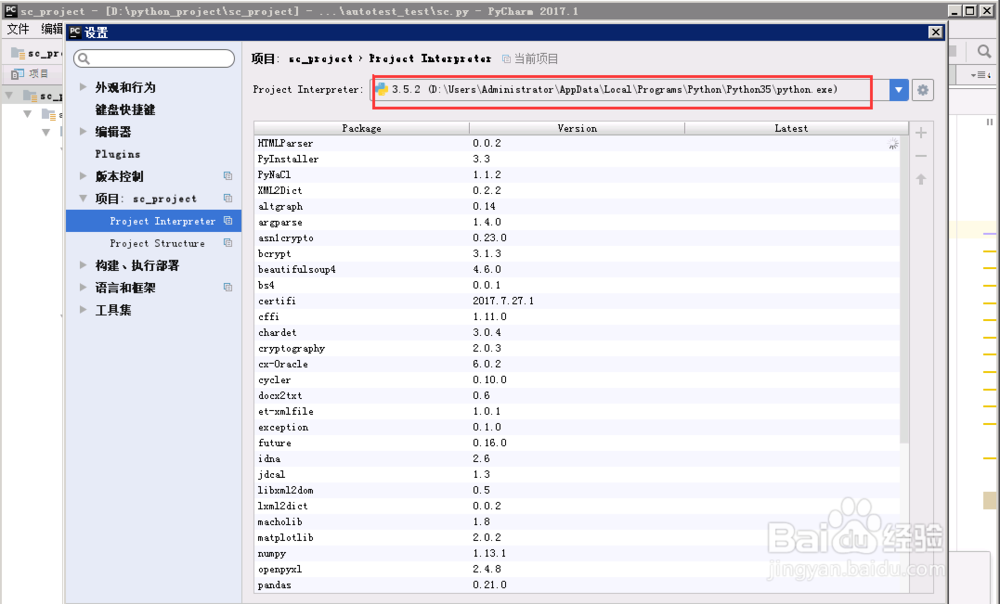Collapse the 项目: sc_project settings group
Viewport: 1000px width, 604px height.
83,198
